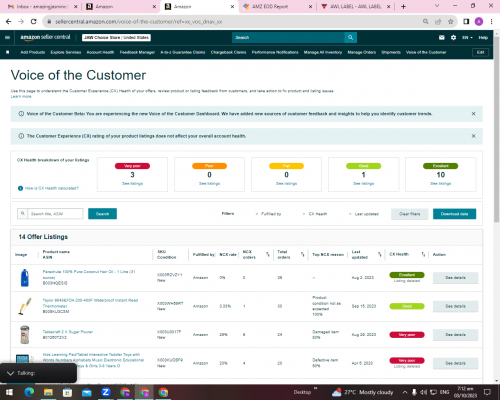Expand the CX Health filter dropdown

315,214
